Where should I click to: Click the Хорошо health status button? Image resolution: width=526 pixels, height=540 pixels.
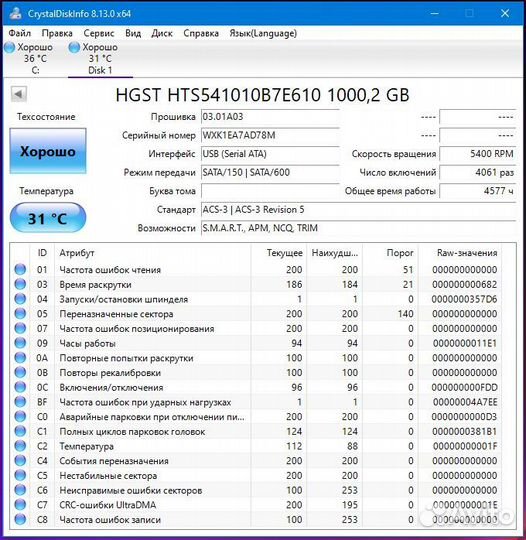click(x=48, y=151)
